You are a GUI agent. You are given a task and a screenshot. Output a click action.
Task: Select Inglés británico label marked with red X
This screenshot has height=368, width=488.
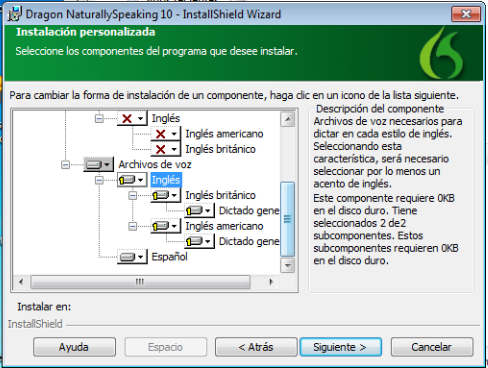(220, 149)
